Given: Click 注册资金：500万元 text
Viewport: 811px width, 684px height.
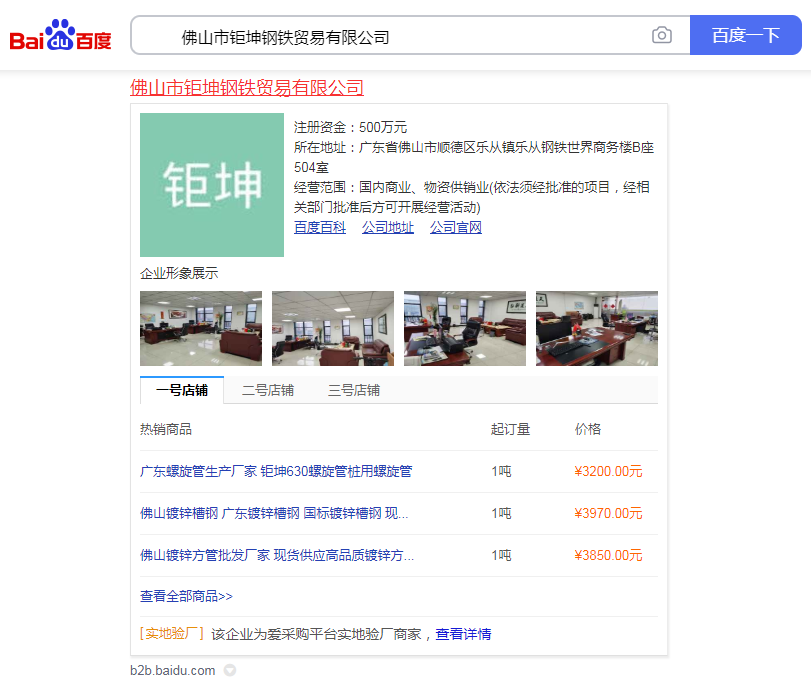Looking at the screenshot, I should click(351, 127).
